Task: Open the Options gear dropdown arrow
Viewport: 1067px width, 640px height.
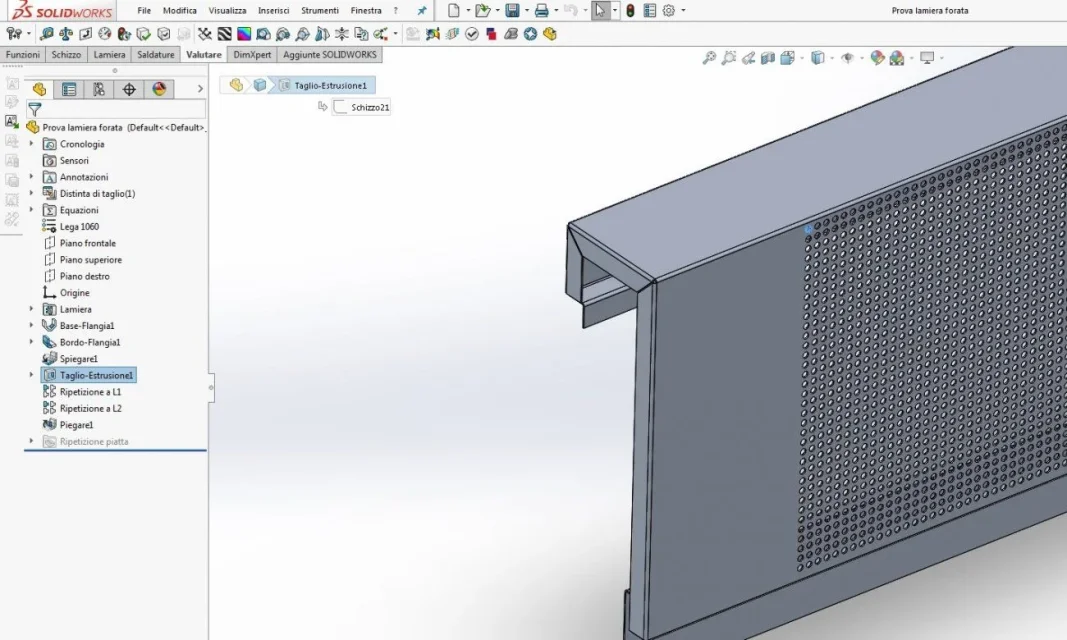Action: coord(683,10)
